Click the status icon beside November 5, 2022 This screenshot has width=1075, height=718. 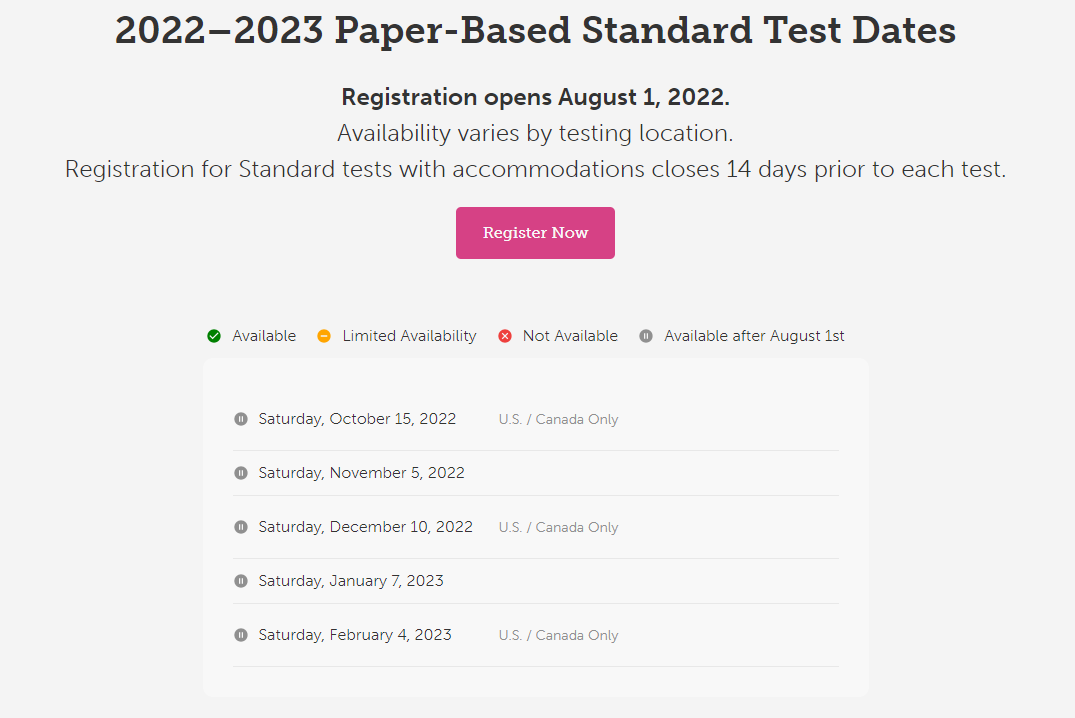pos(241,473)
